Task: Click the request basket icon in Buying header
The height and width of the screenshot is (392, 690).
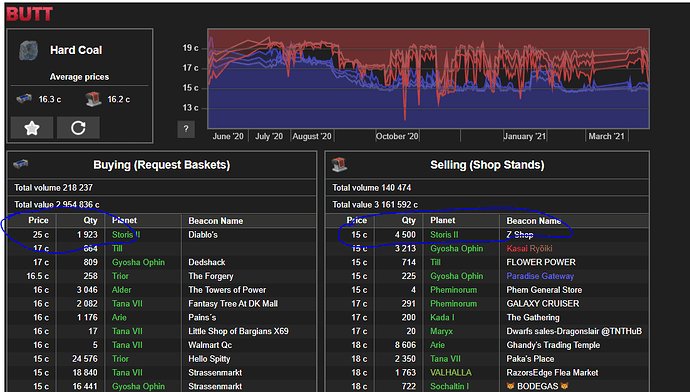Action: tap(21, 164)
